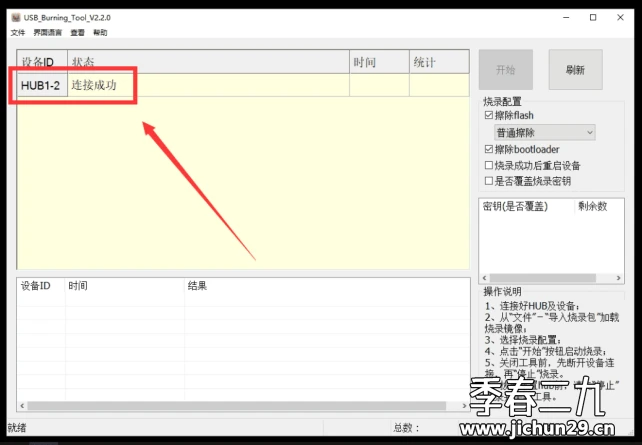Click the key list horizontal scrollbar thumb
The image size is (642, 445).
click(x=543, y=278)
